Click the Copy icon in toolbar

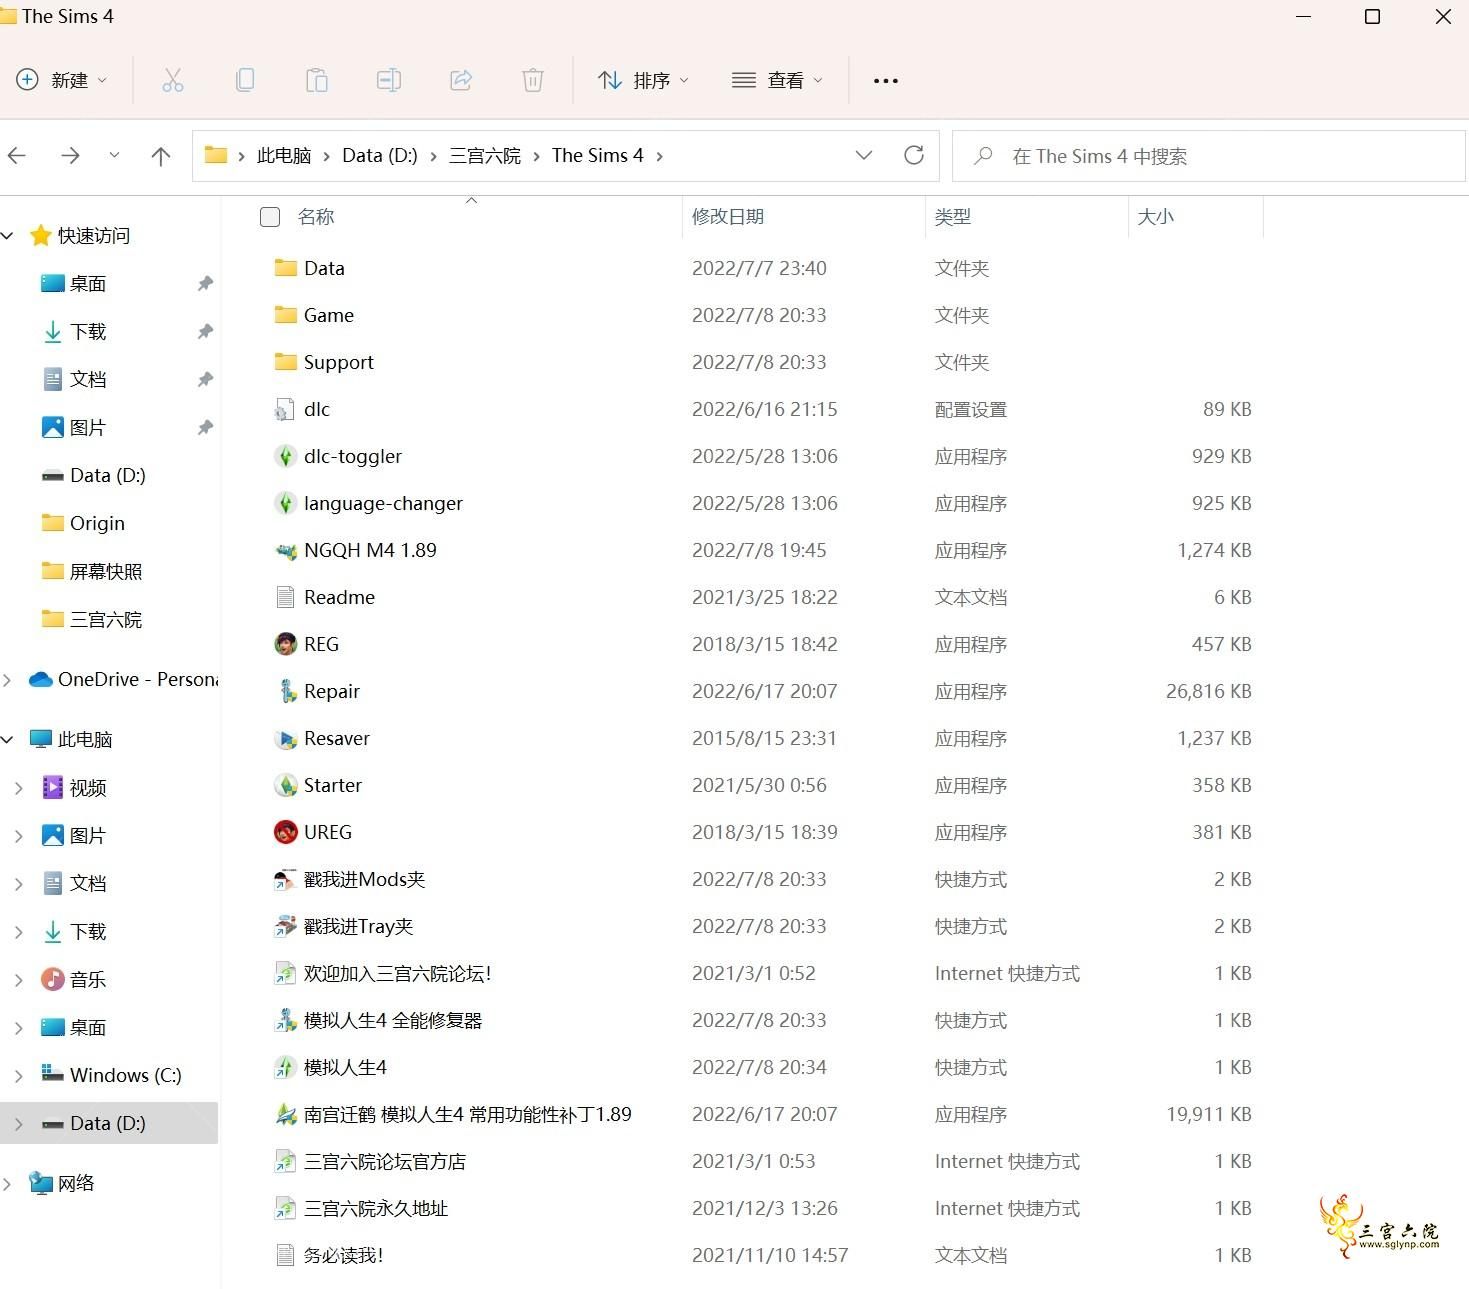point(244,80)
